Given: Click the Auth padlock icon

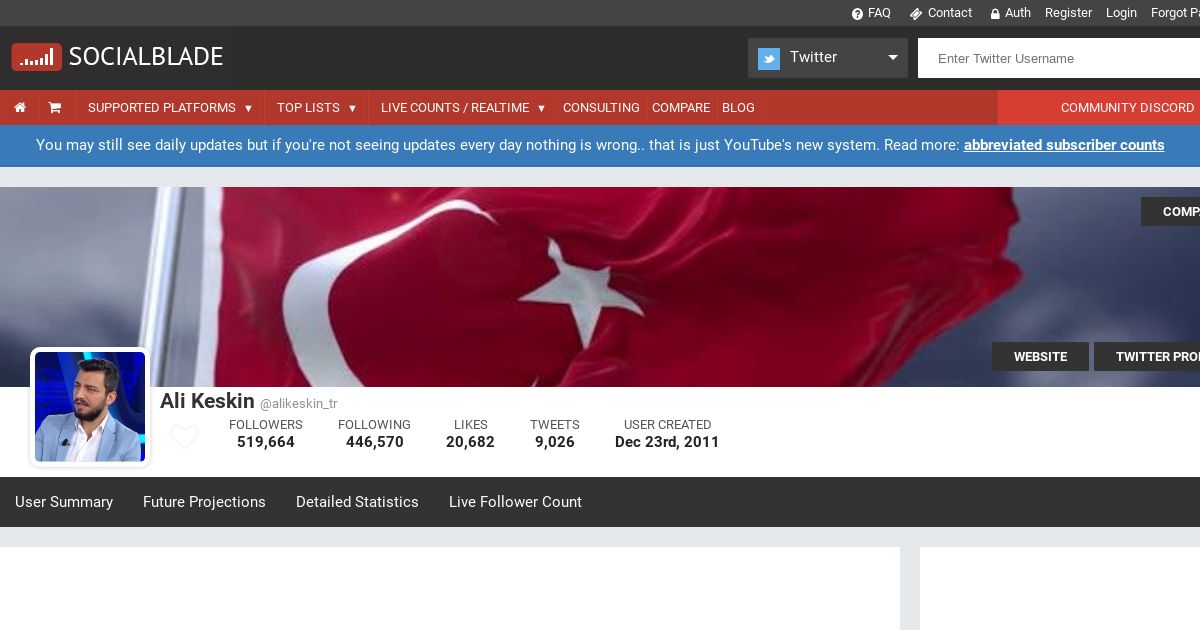Looking at the screenshot, I should 995,14.
